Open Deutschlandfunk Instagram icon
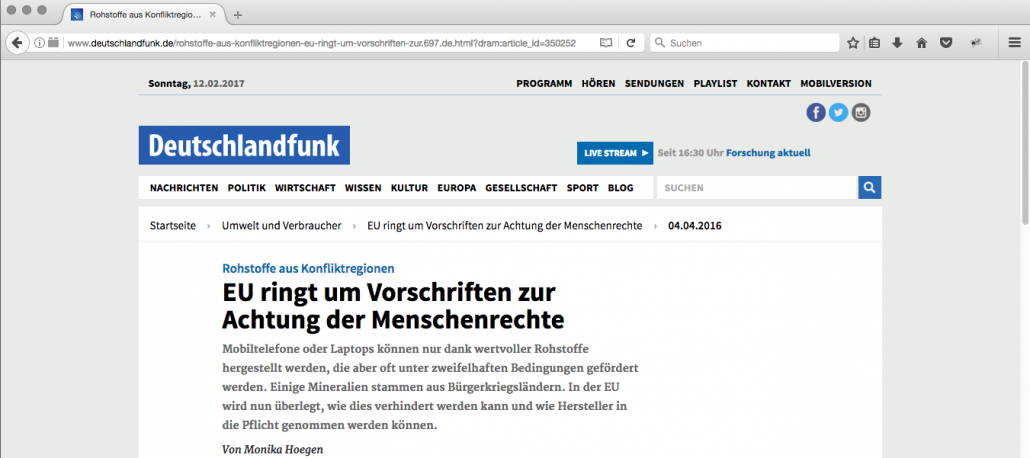Image resolution: width=1030 pixels, height=458 pixels. [861, 112]
